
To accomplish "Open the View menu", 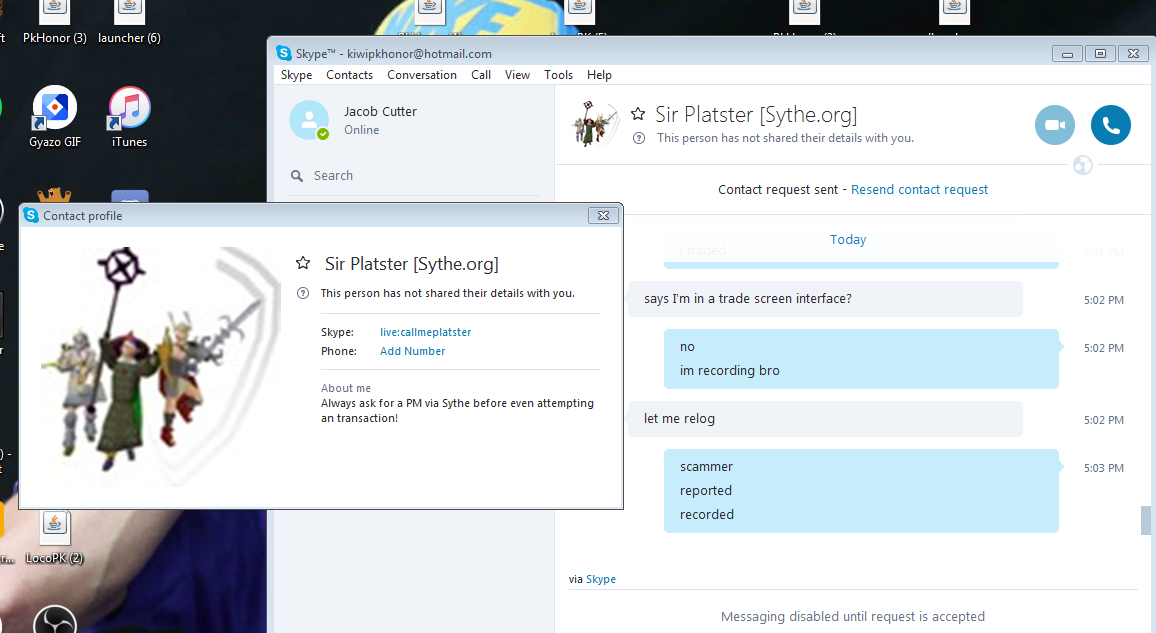I will [517, 74].
